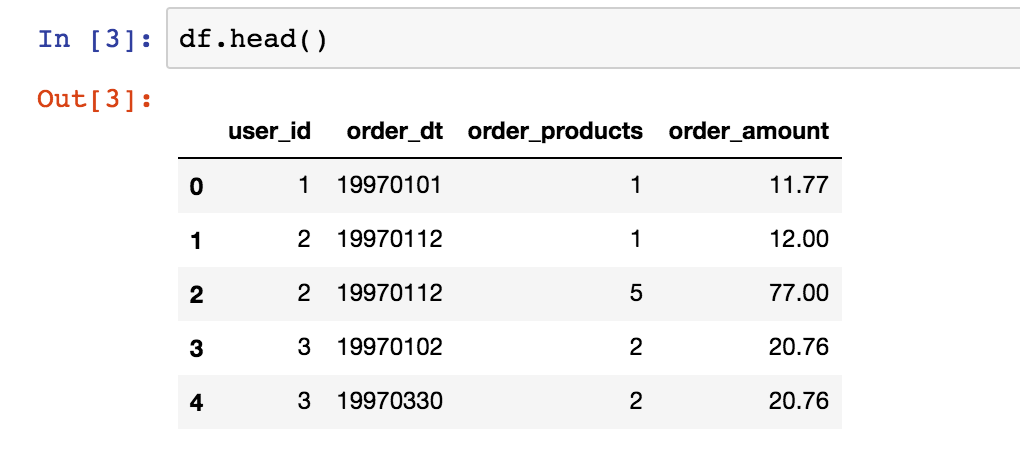
Task: Click the order amount in row index 4
Action: pos(802,402)
